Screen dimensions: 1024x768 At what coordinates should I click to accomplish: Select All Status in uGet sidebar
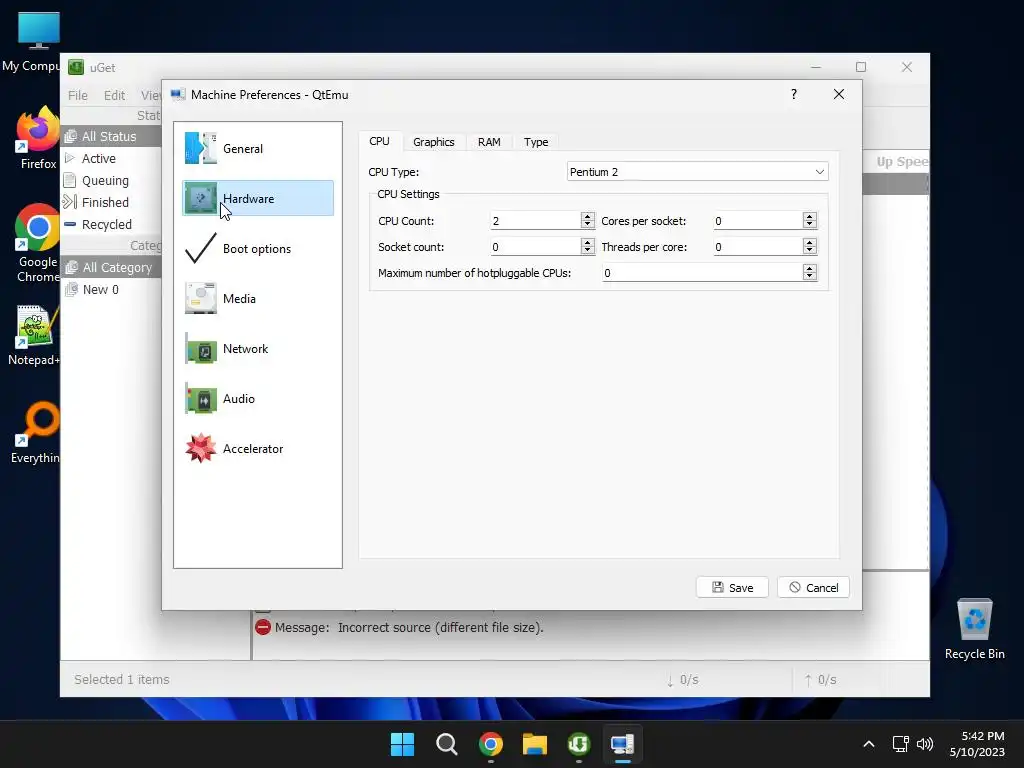click(111, 136)
